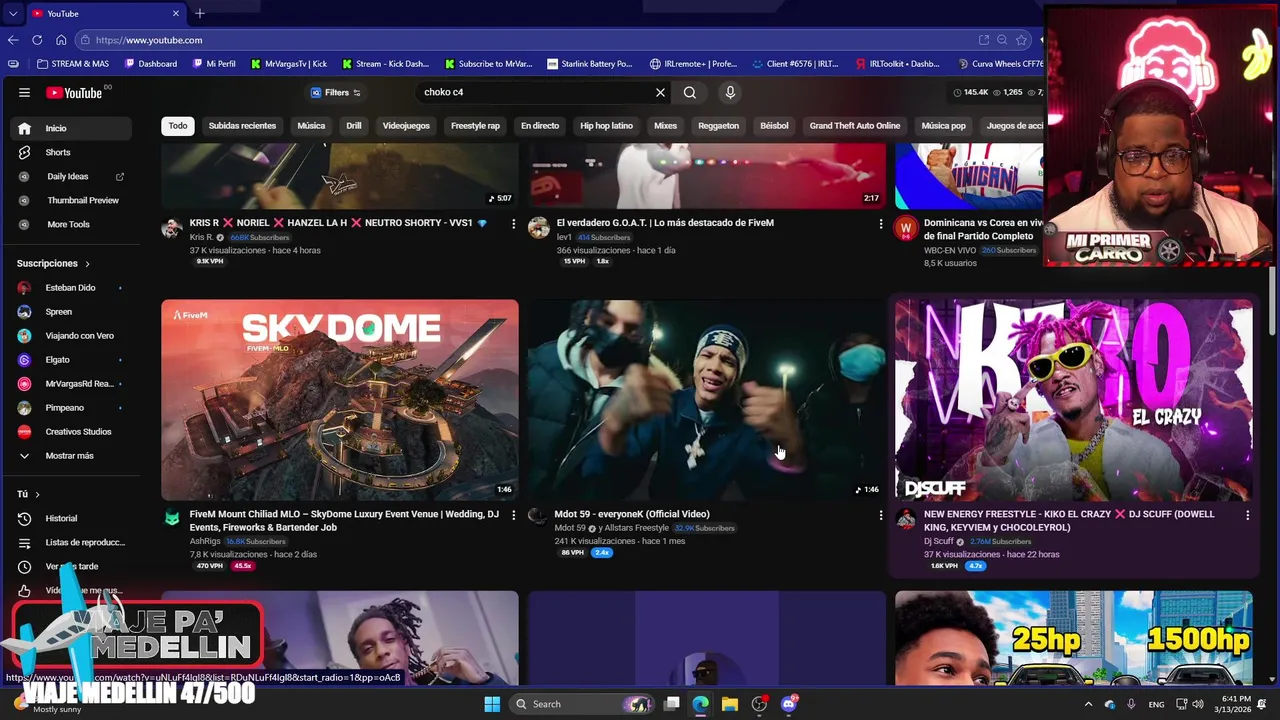
Task: Bookmark page with the star icon
Action: point(1021,40)
